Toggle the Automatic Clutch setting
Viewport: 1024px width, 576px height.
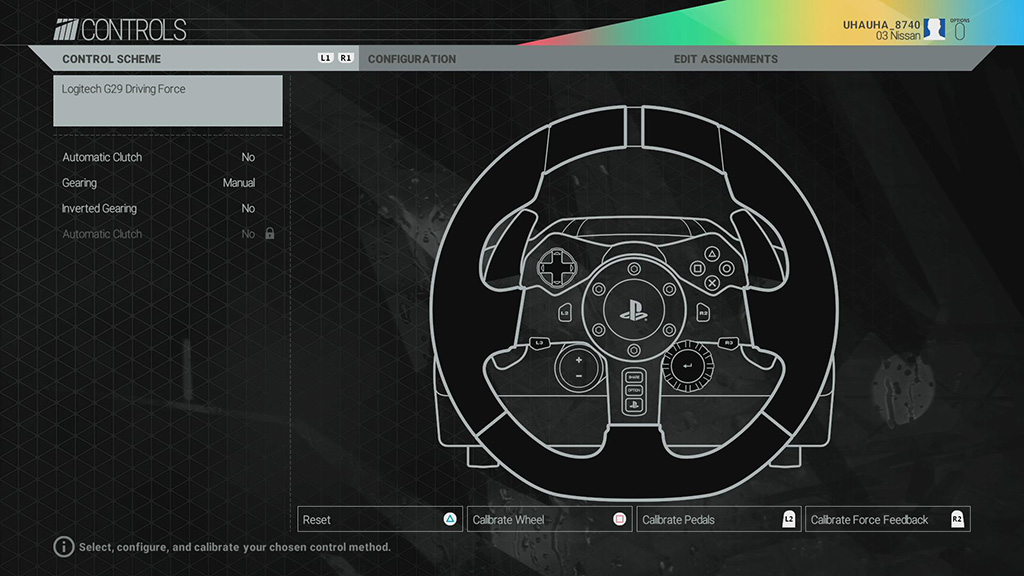point(160,157)
